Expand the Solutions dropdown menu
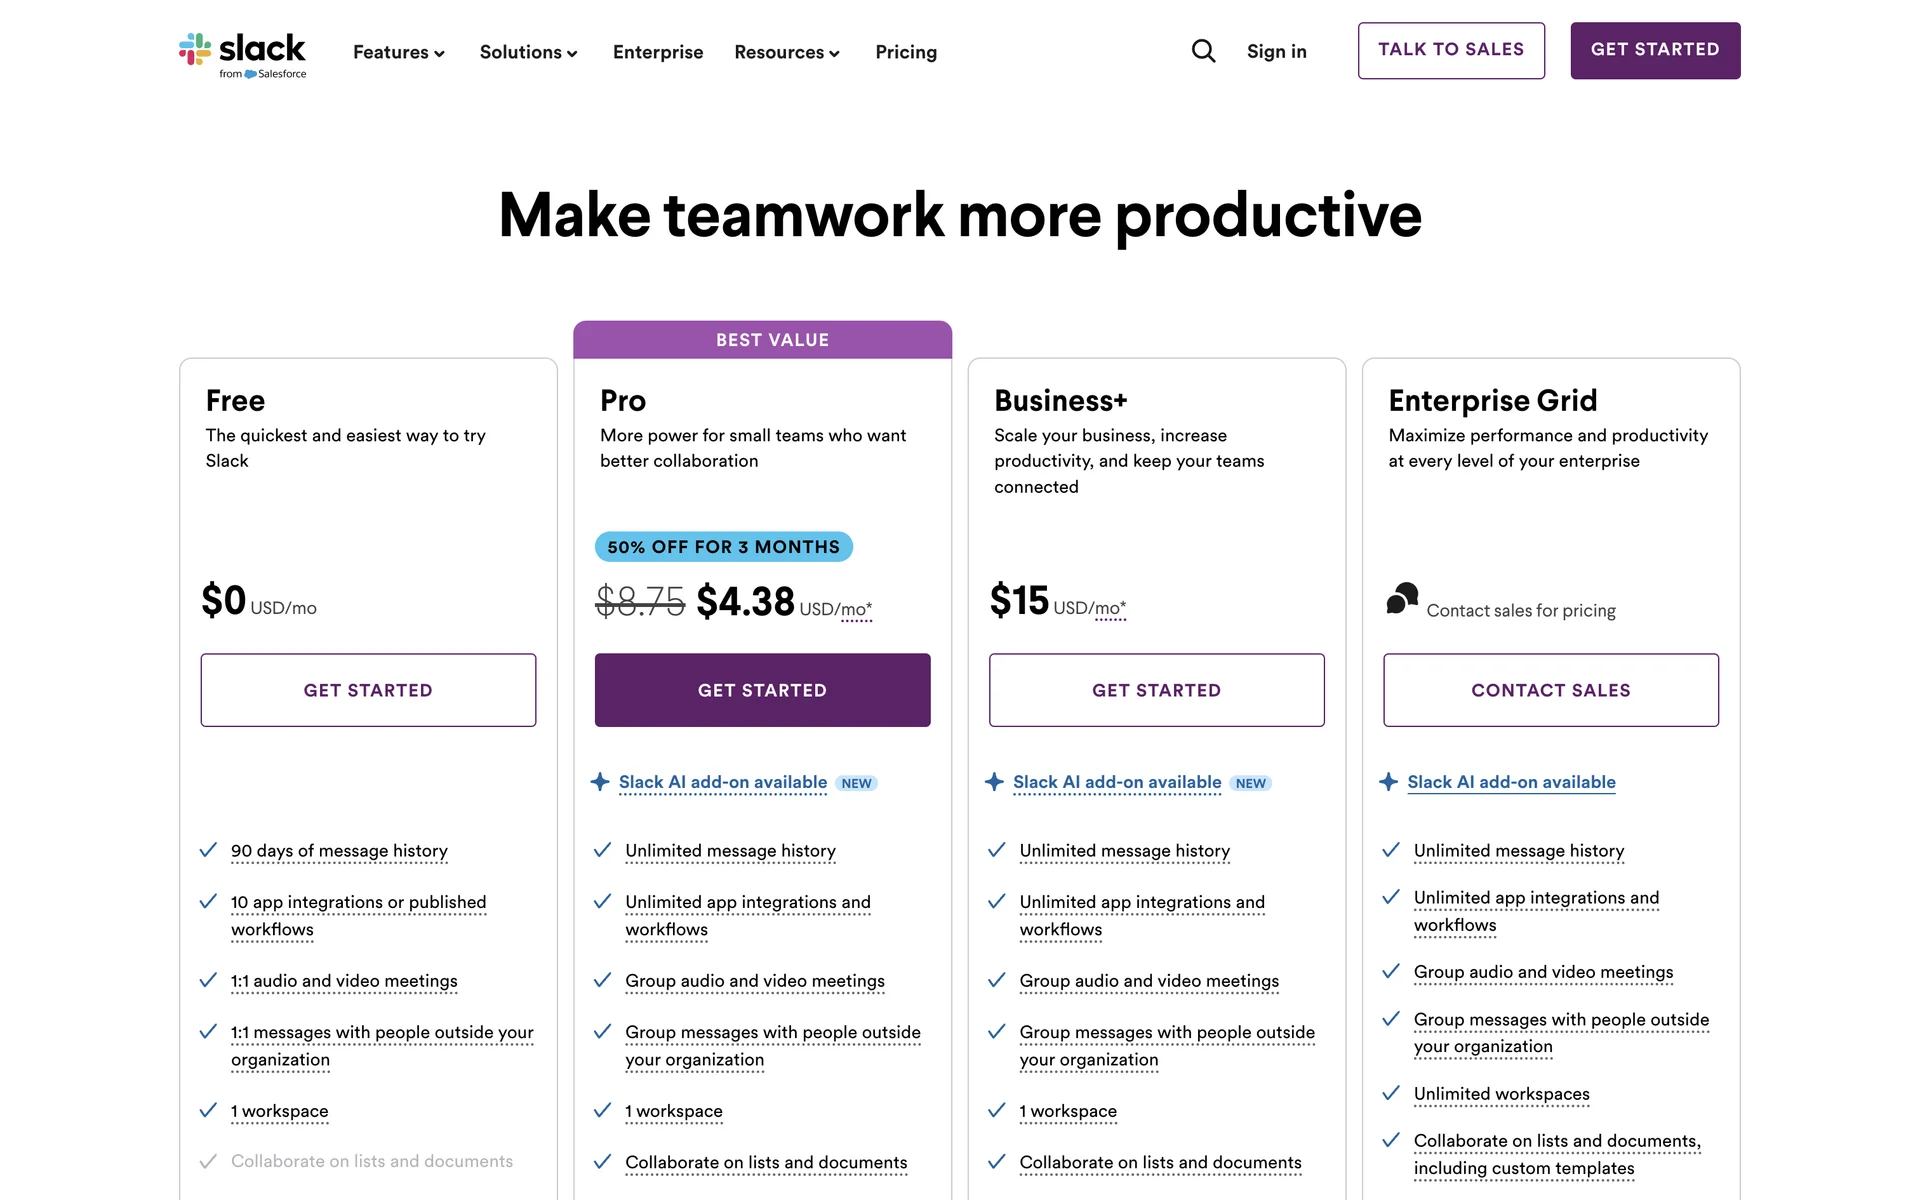 528,52
